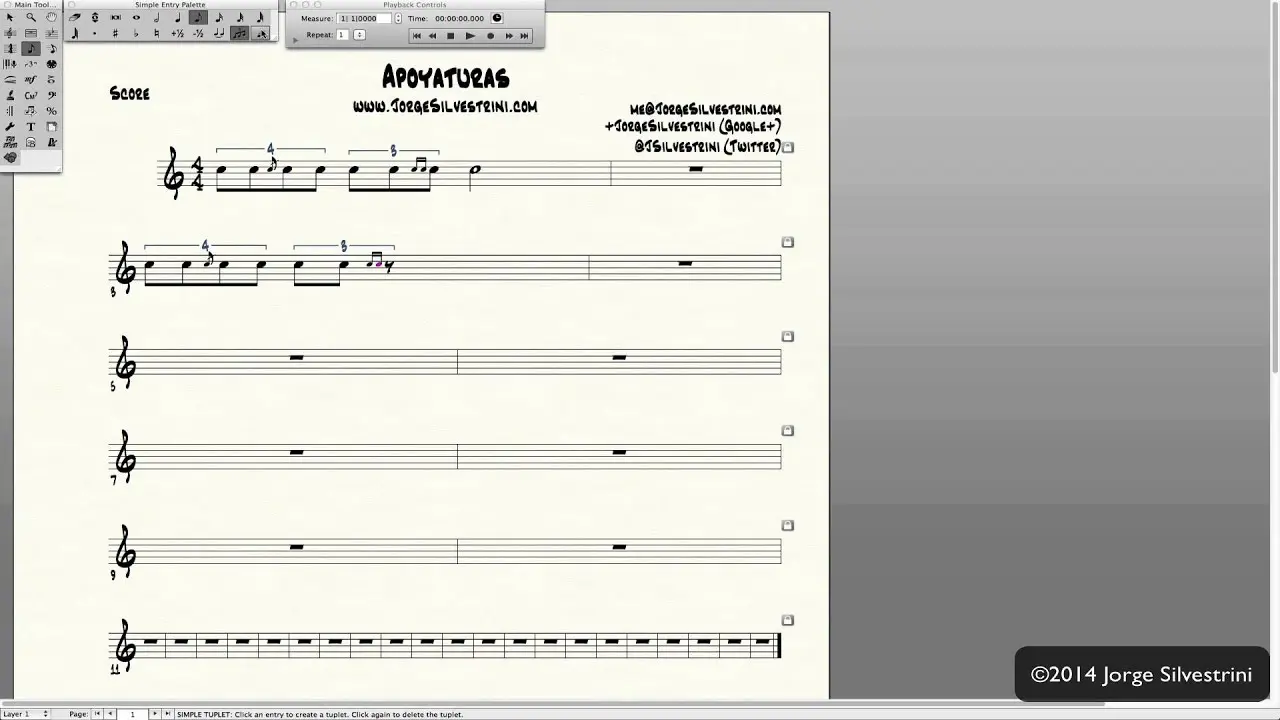Screen dimensions: 1280x720
Task: Go to the next page
Action: point(155,714)
